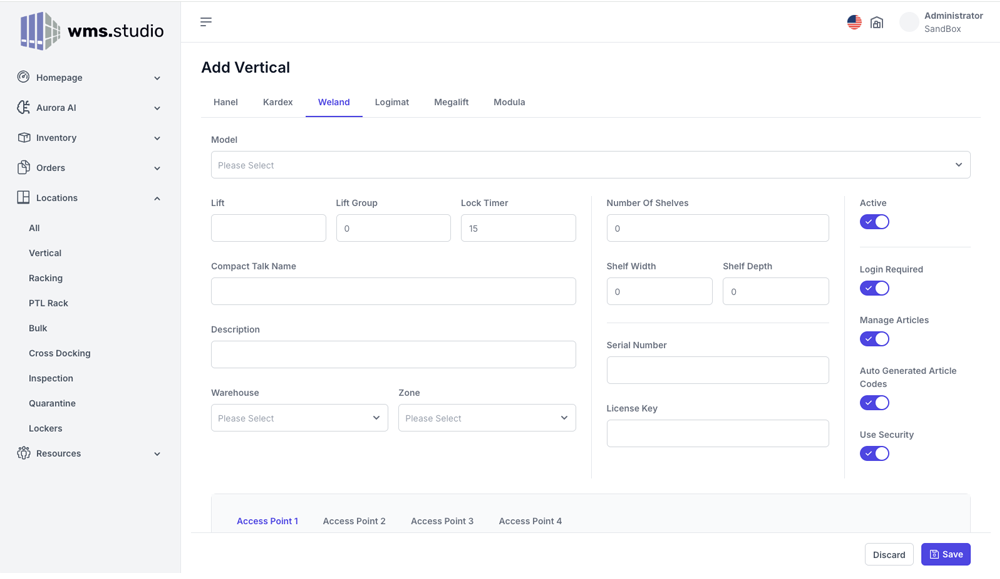
Task: Click the Orders clipboard icon
Action: [24, 167]
